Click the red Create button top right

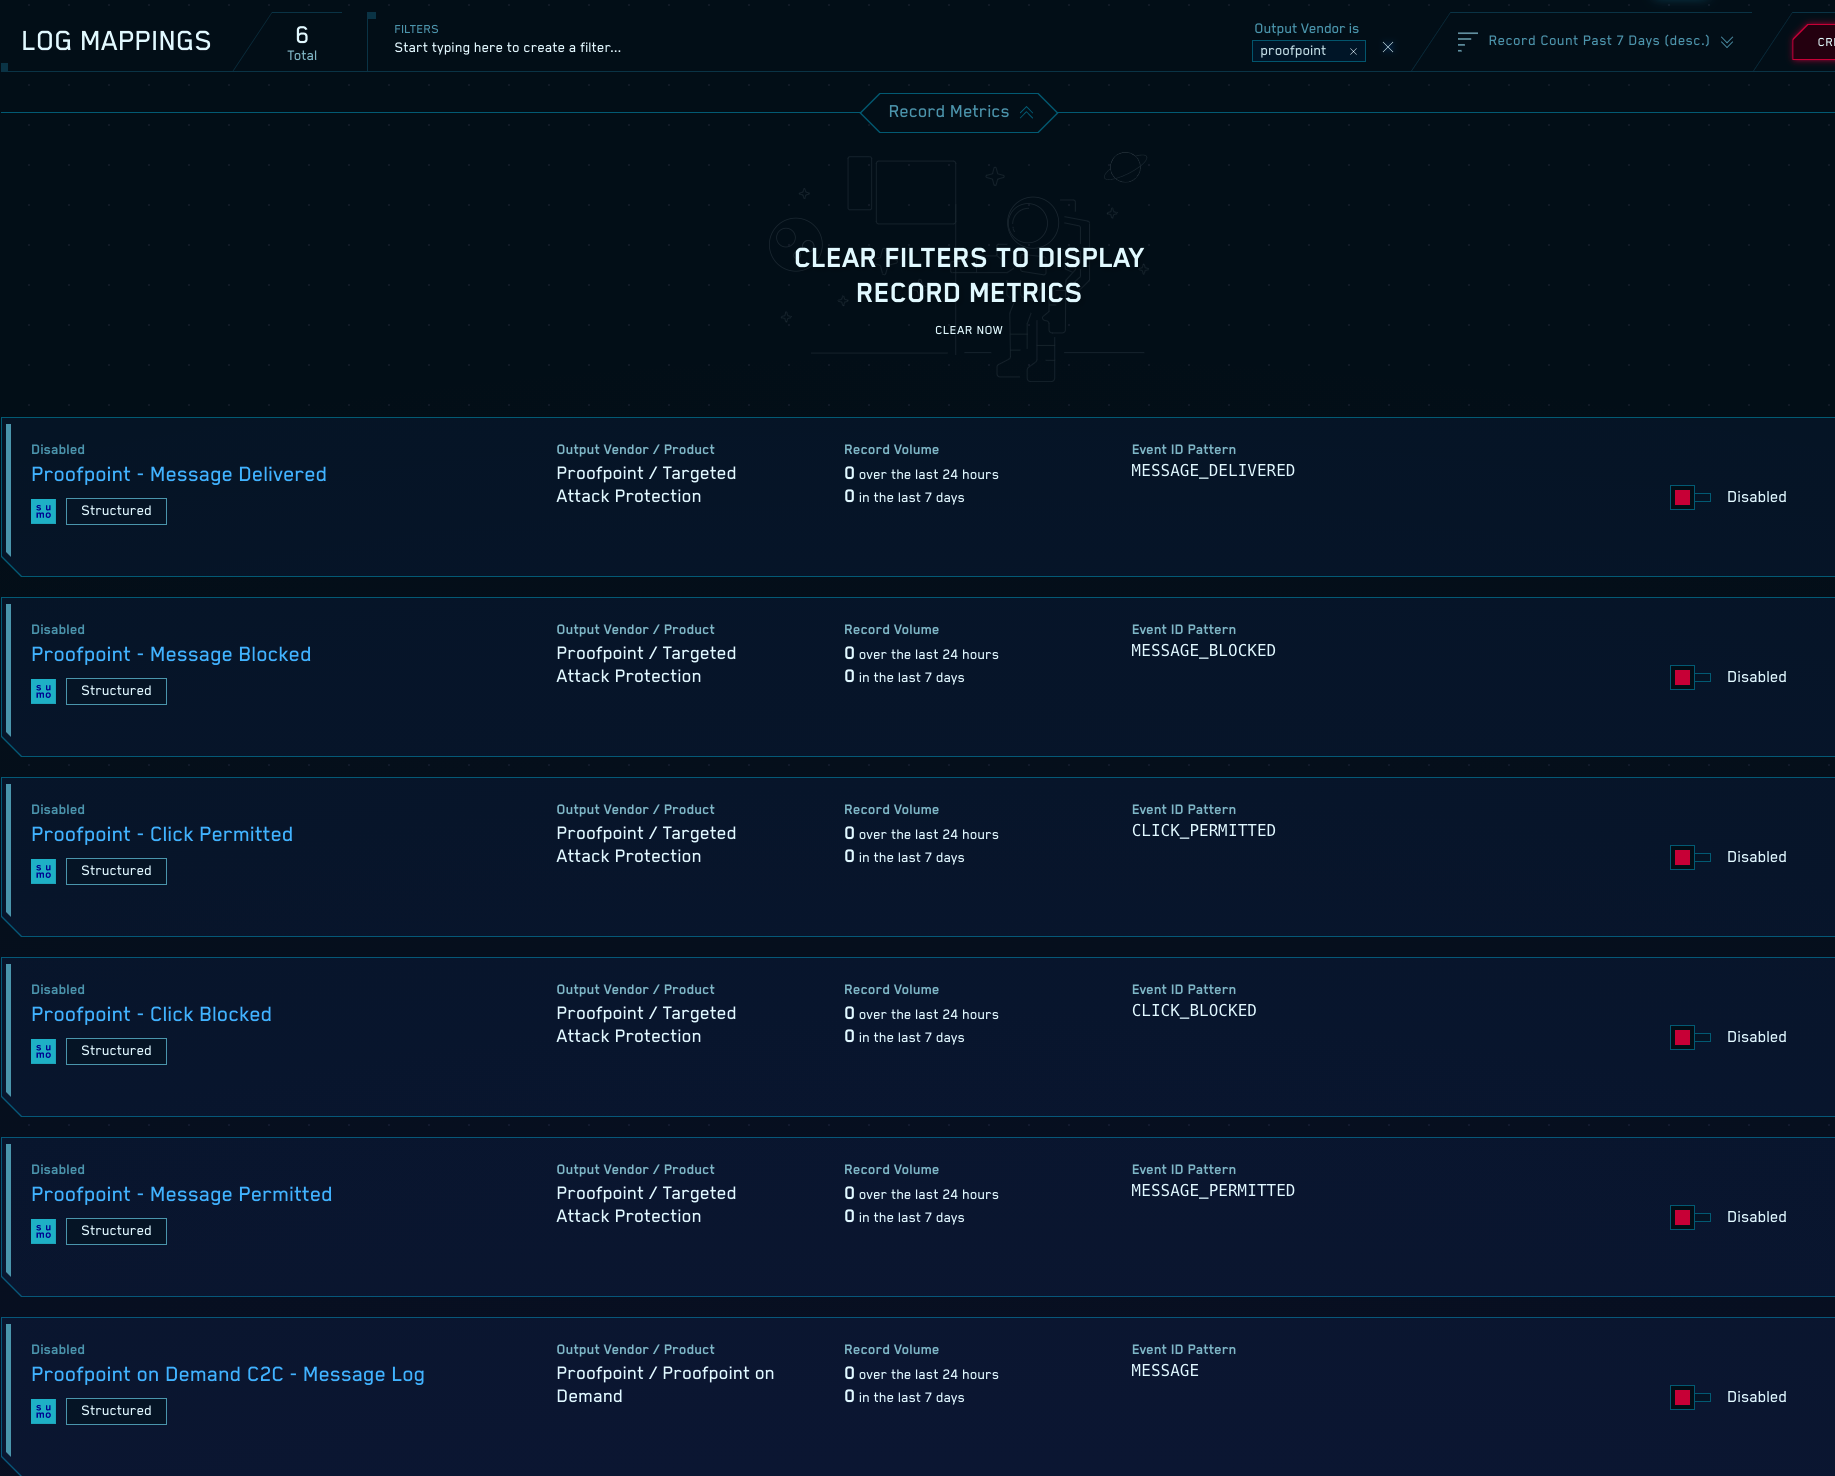(x=1820, y=42)
